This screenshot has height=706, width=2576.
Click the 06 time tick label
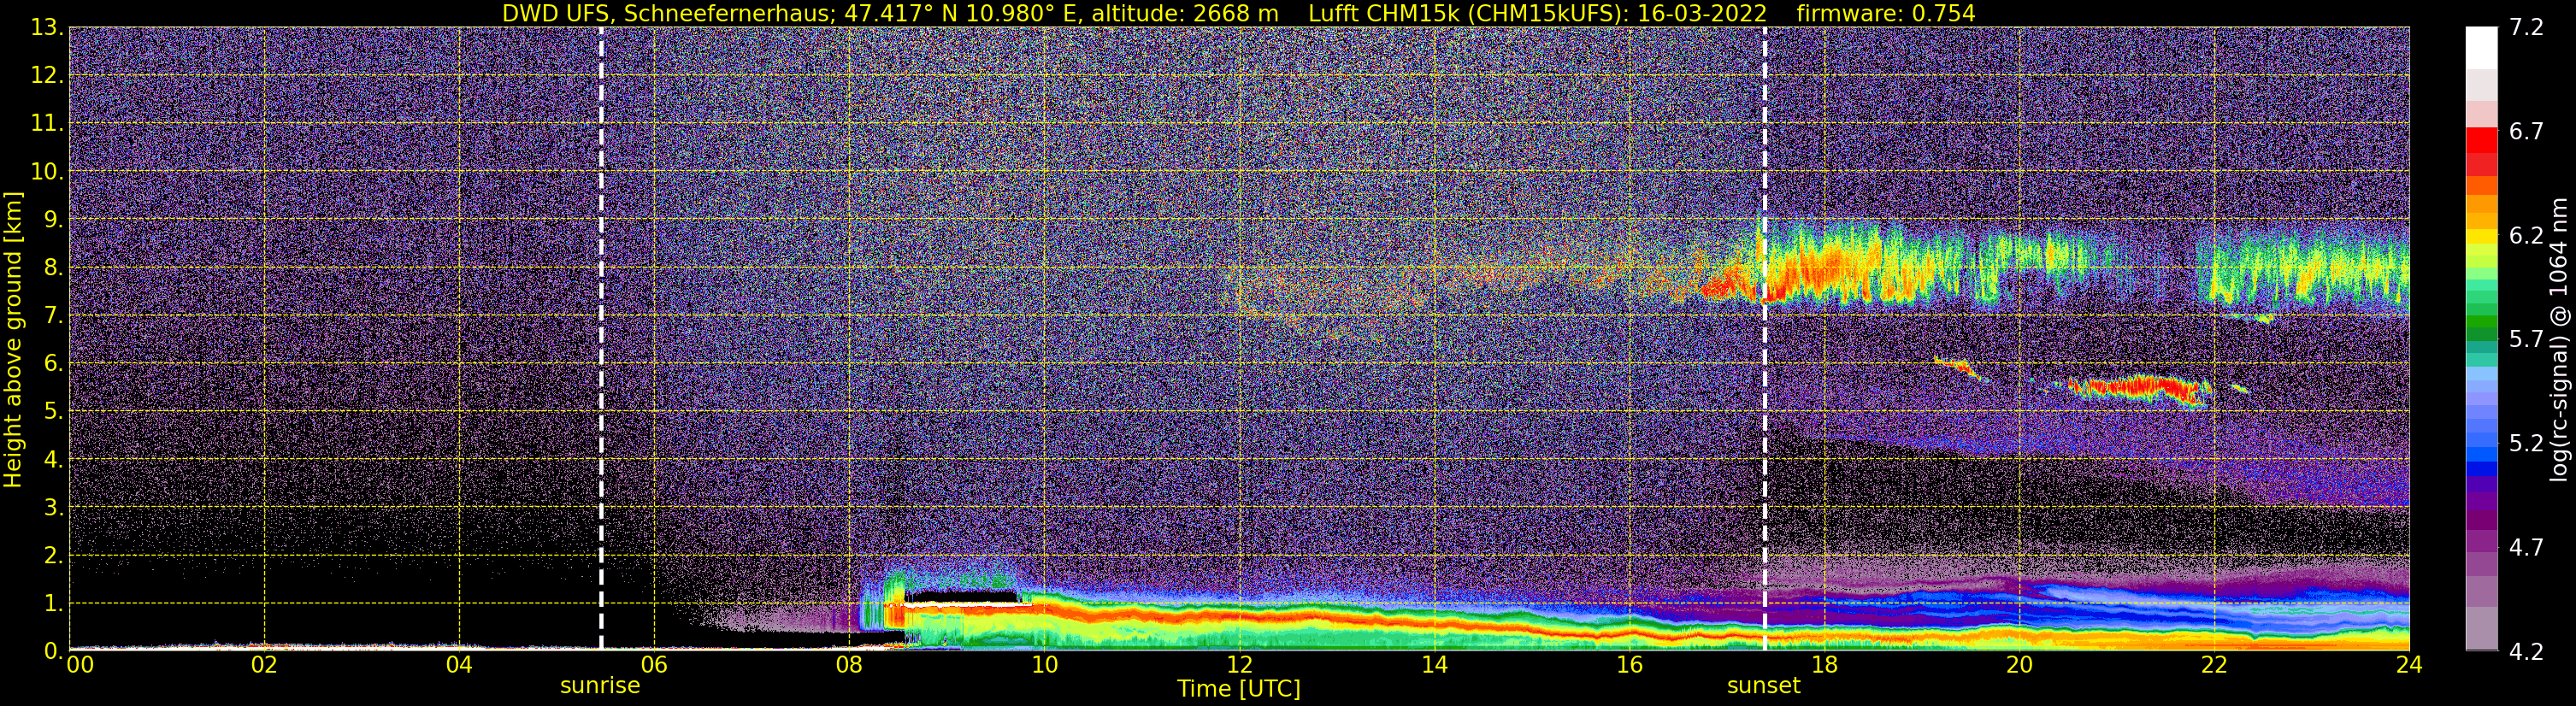[654, 665]
